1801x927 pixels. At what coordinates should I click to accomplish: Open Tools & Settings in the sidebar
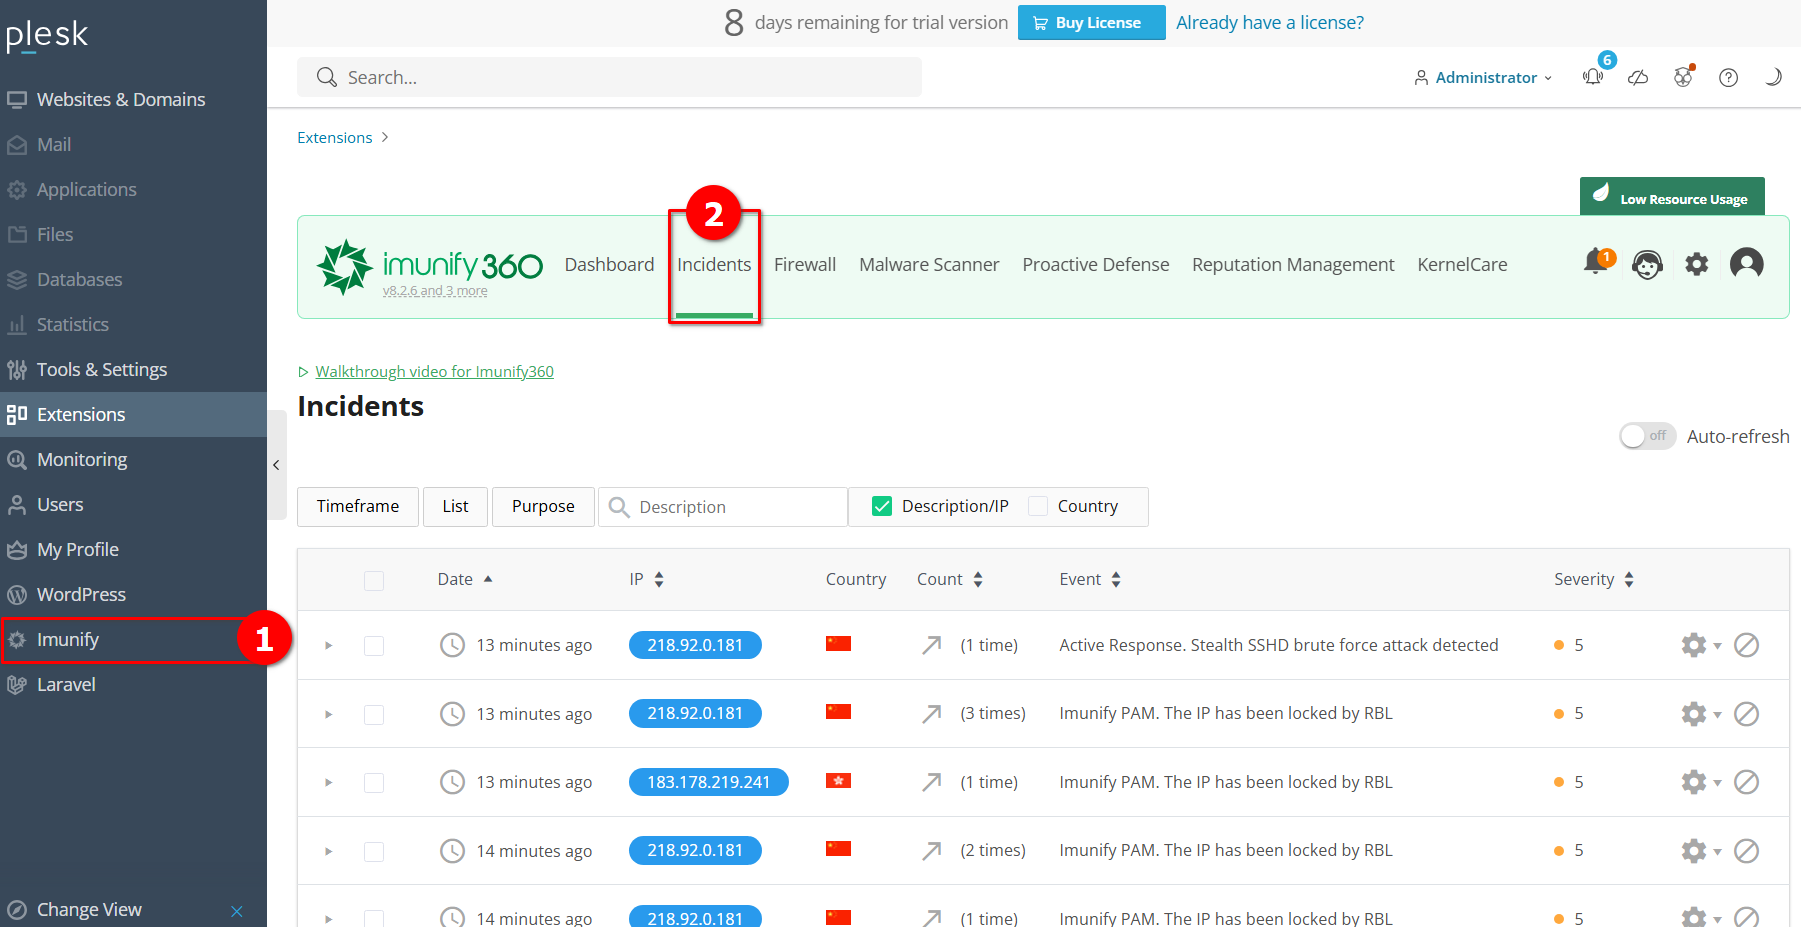tap(102, 369)
